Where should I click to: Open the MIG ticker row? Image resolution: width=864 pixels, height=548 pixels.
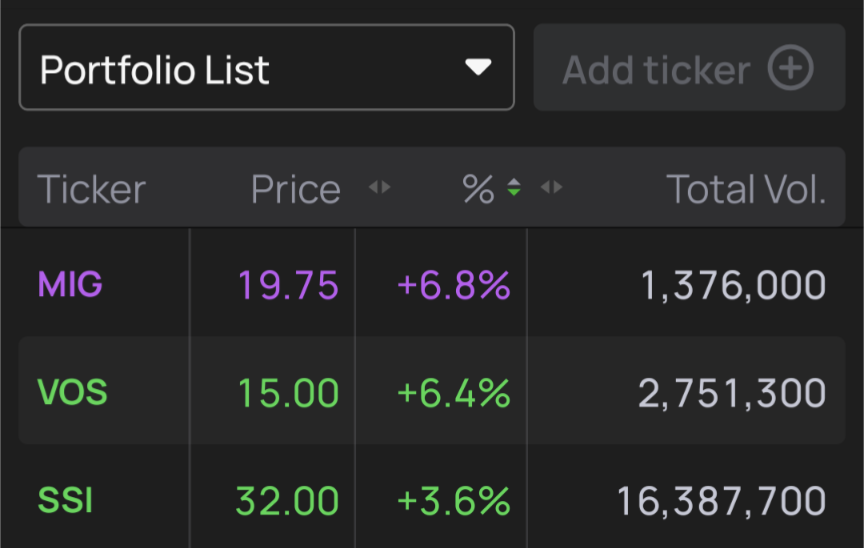coord(70,285)
